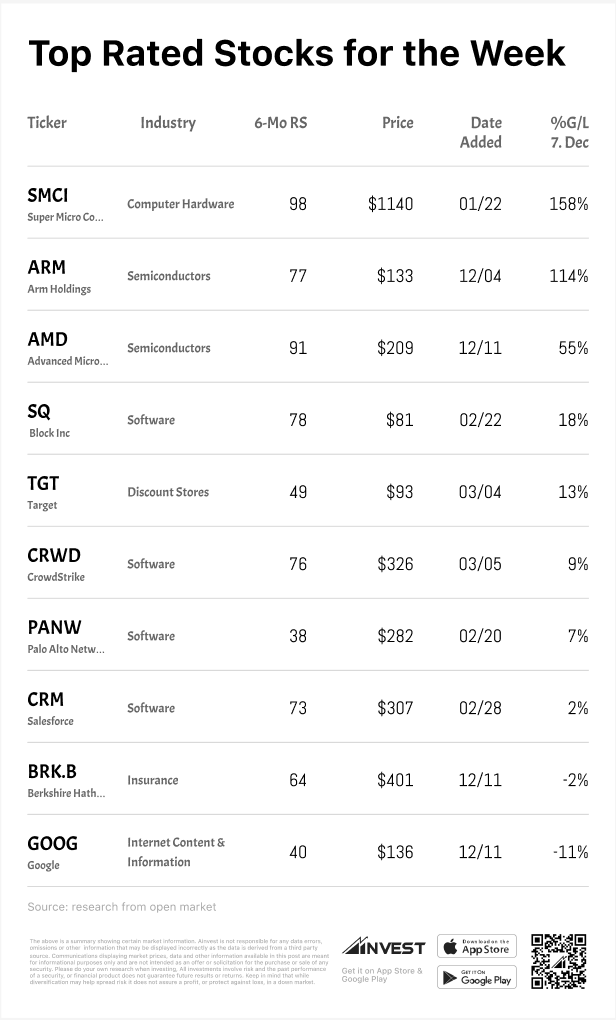The image size is (616, 1020).
Task: Select the SQ Block Inc ticker
Action: pyautogui.click(x=39, y=411)
